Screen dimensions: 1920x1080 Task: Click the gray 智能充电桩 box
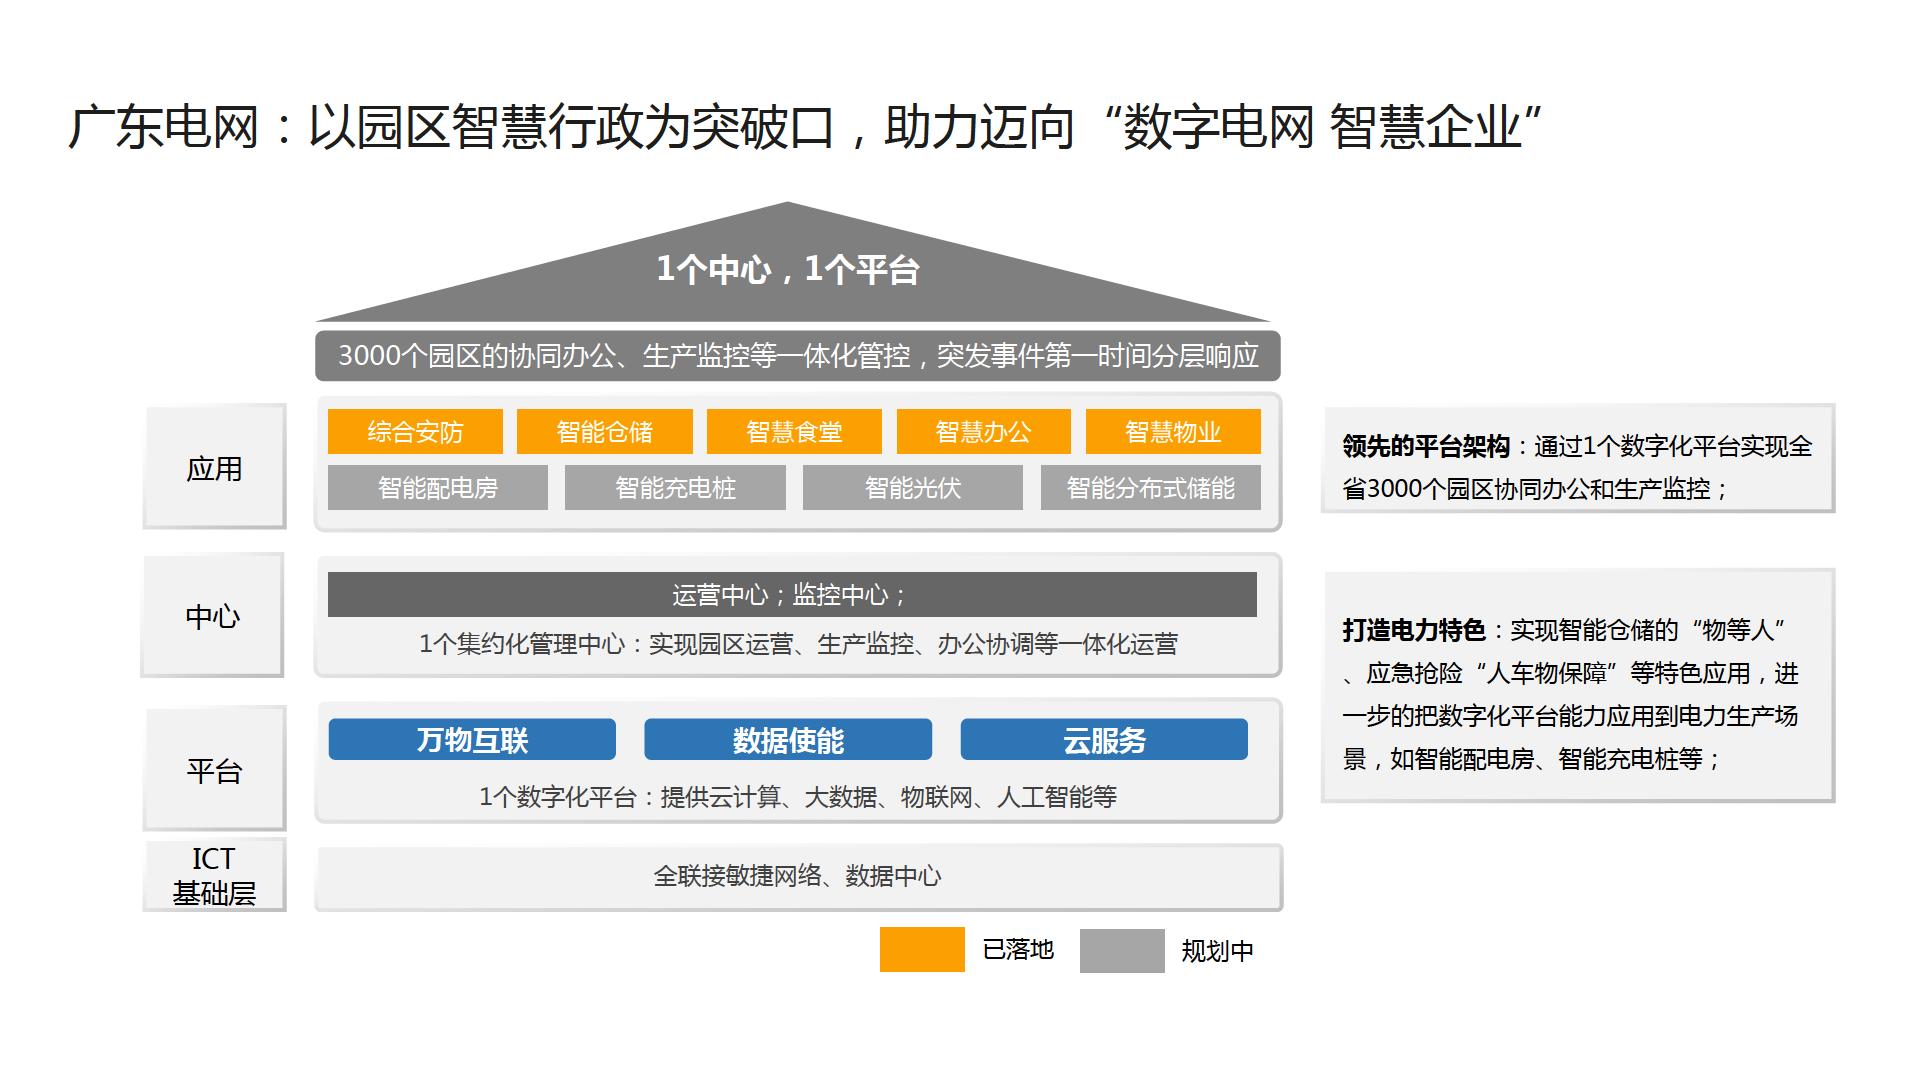tap(675, 488)
